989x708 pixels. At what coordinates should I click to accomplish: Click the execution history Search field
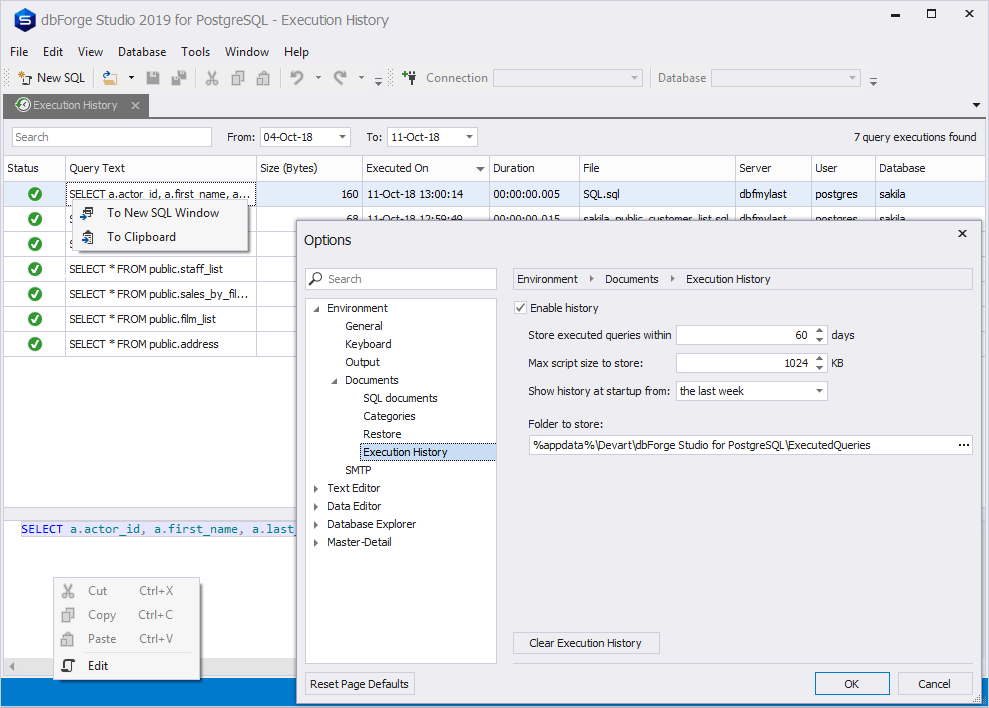click(x=112, y=137)
